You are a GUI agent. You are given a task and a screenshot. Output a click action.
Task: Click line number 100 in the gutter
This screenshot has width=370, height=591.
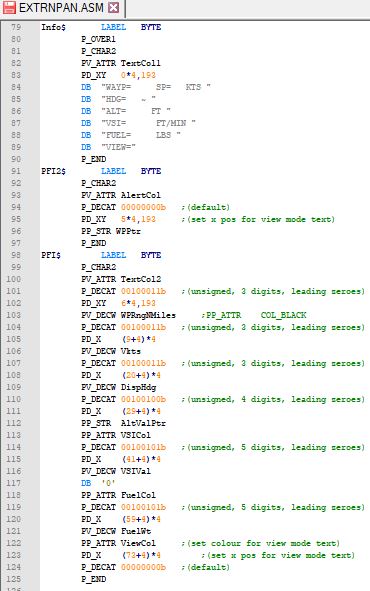(14, 279)
